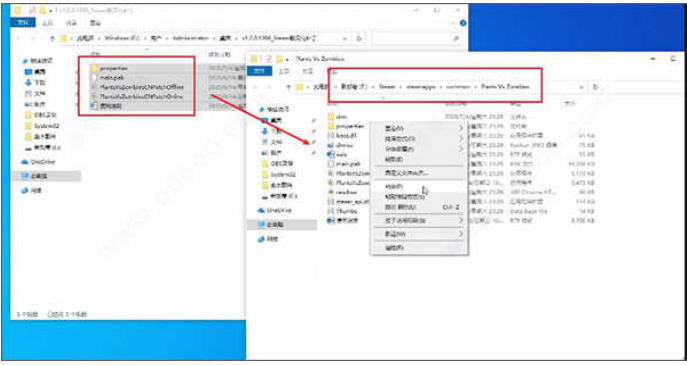The image size is (687, 365).
Task: Click steamapps in the address breadcrumb
Action: pyautogui.click(x=421, y=87)
